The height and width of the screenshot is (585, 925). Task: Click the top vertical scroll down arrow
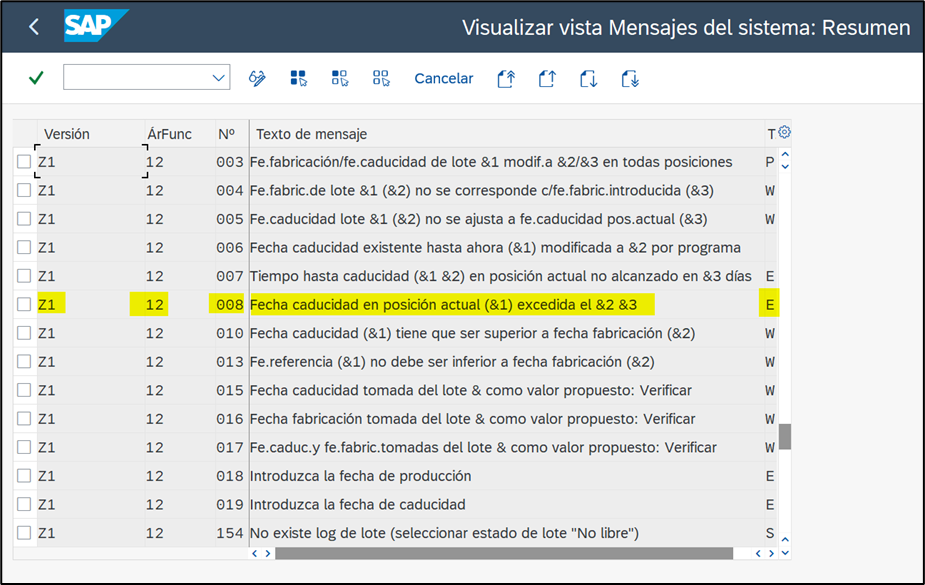[x=785, y=166]
